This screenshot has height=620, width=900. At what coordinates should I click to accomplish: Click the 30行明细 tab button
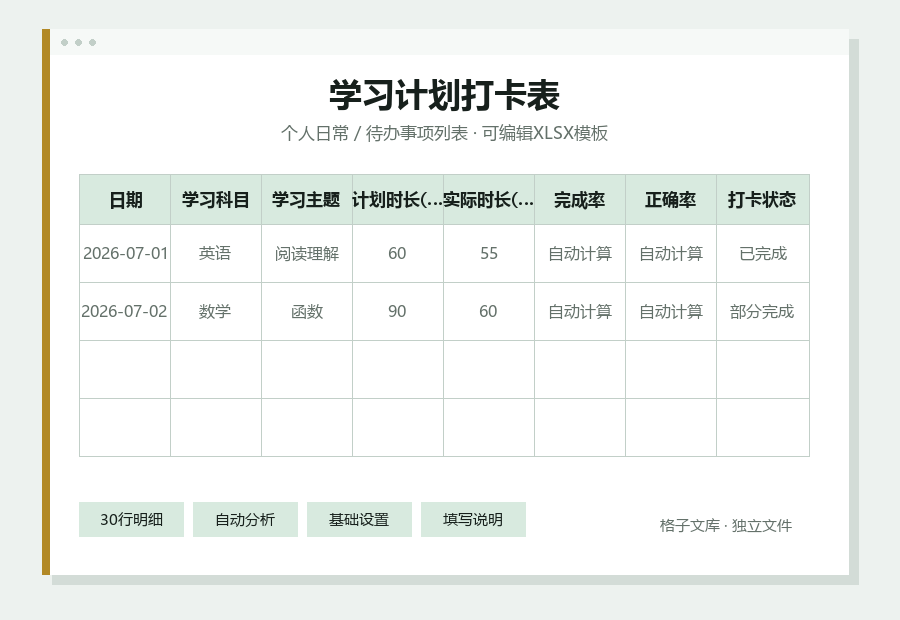pos(131,520)
